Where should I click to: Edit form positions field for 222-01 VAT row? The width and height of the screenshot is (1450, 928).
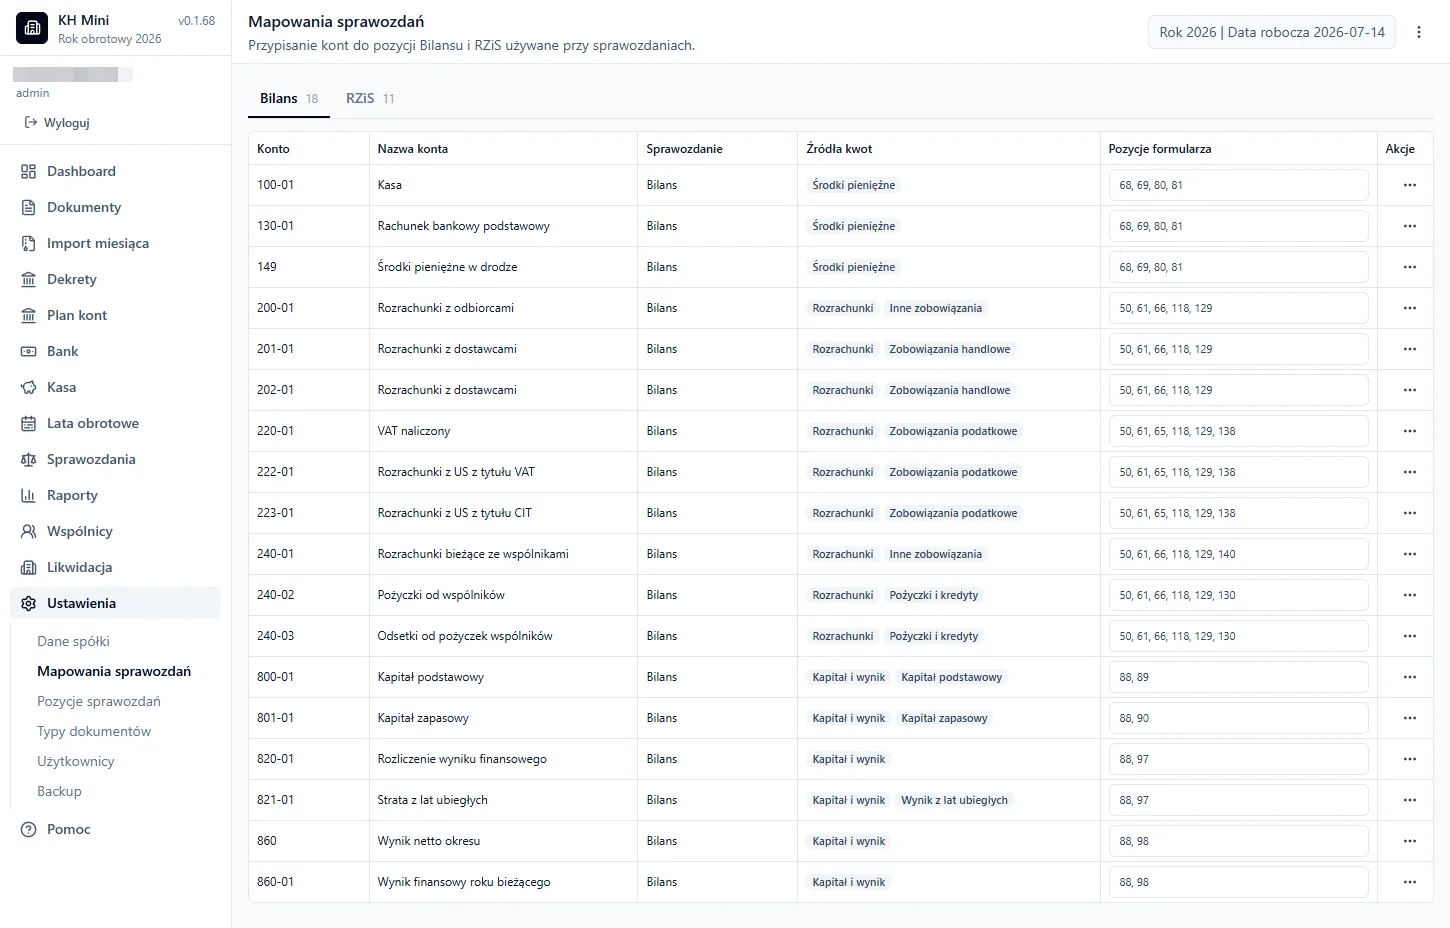[x=1238, y=472]
